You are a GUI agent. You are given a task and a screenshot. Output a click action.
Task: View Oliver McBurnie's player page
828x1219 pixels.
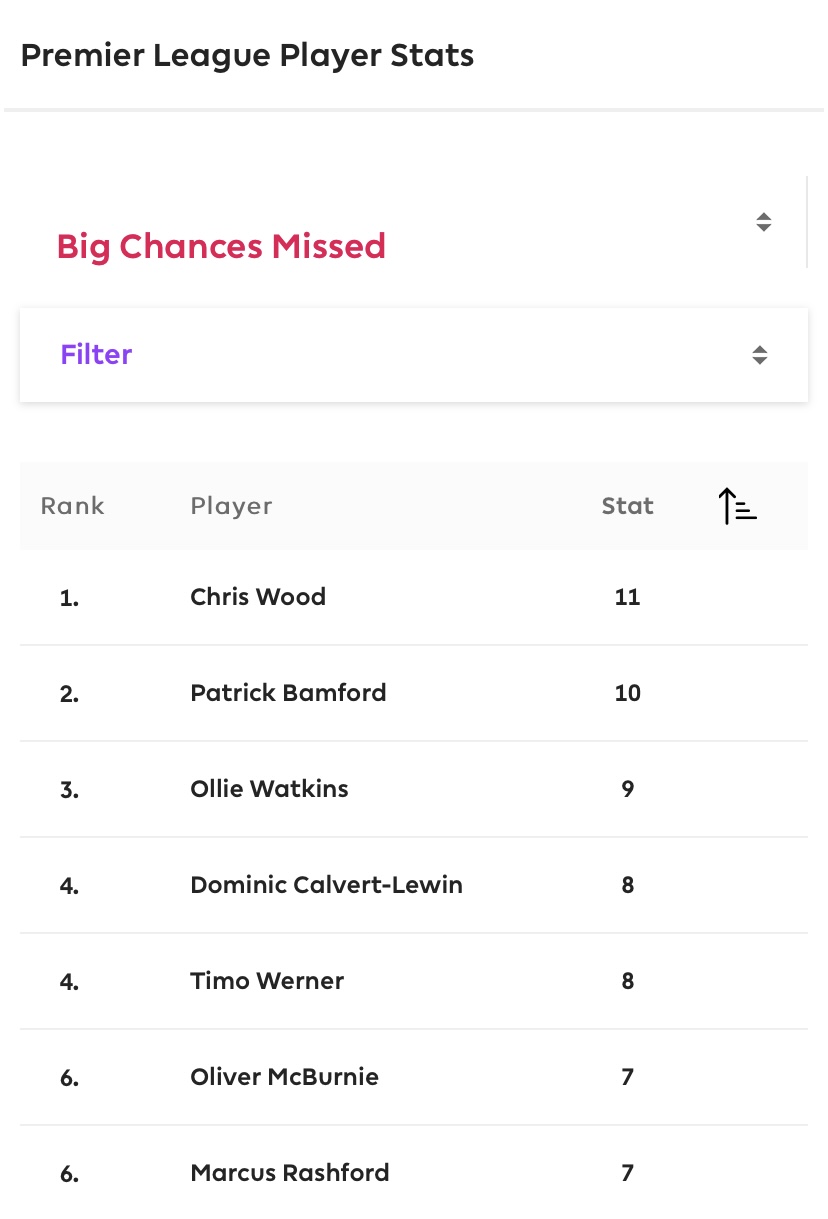point(284,1077)
